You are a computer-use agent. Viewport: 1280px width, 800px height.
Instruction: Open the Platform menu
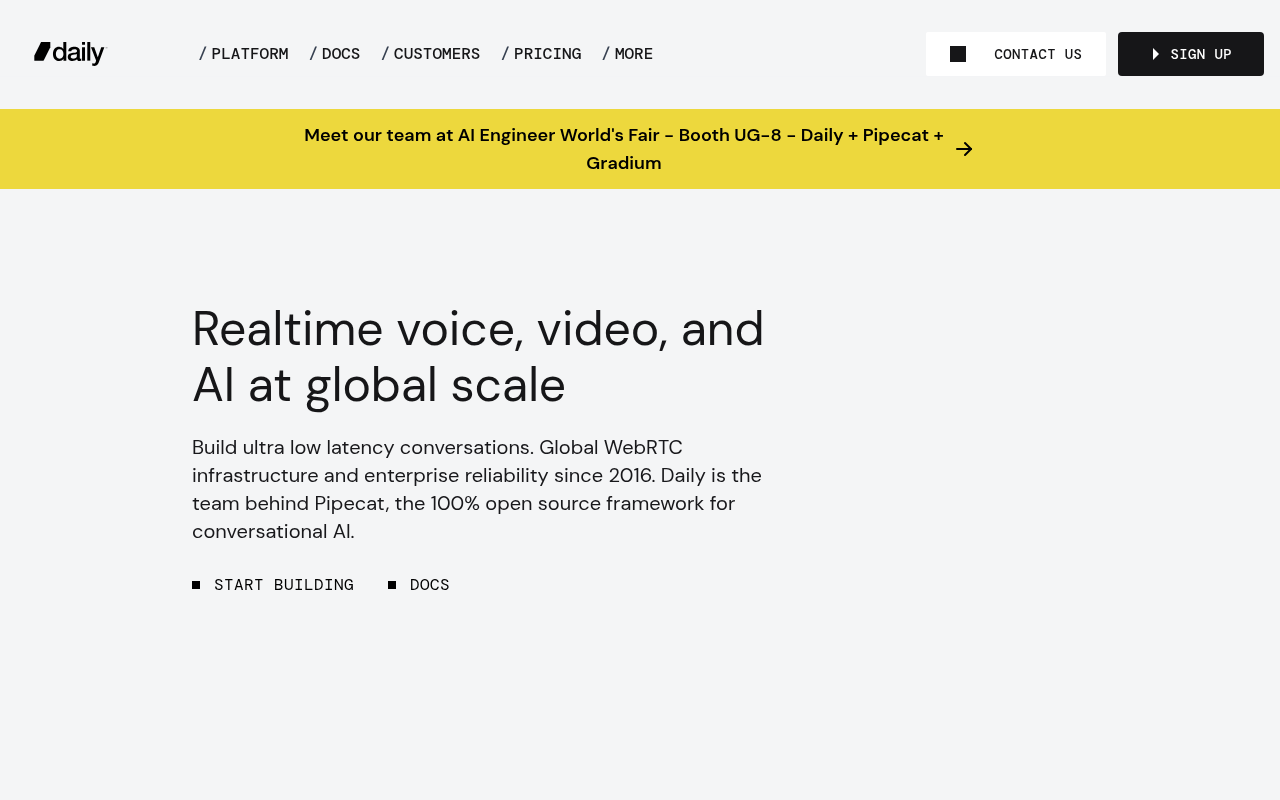pos(244,54)
